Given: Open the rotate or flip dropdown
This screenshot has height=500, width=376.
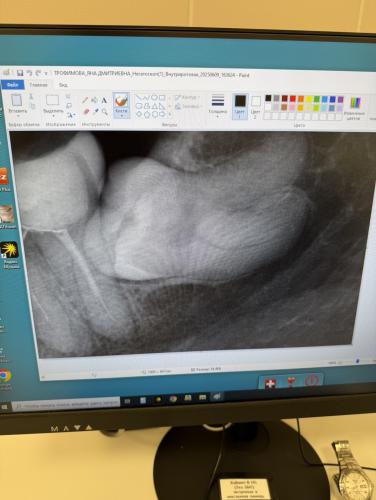Looking at the screenshot, I should tap(71, 115).
